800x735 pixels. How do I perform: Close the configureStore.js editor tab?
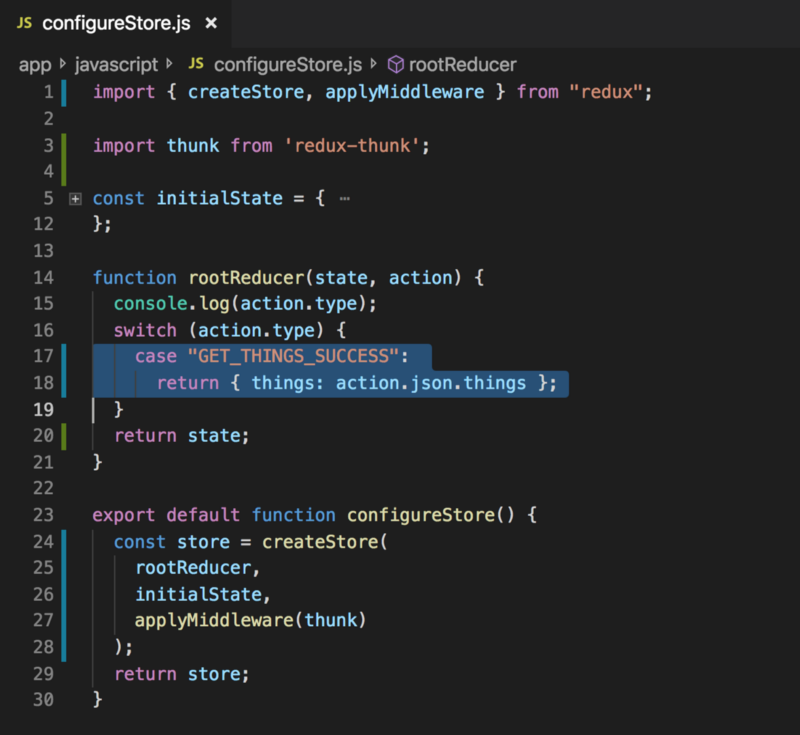pos(211,22)
